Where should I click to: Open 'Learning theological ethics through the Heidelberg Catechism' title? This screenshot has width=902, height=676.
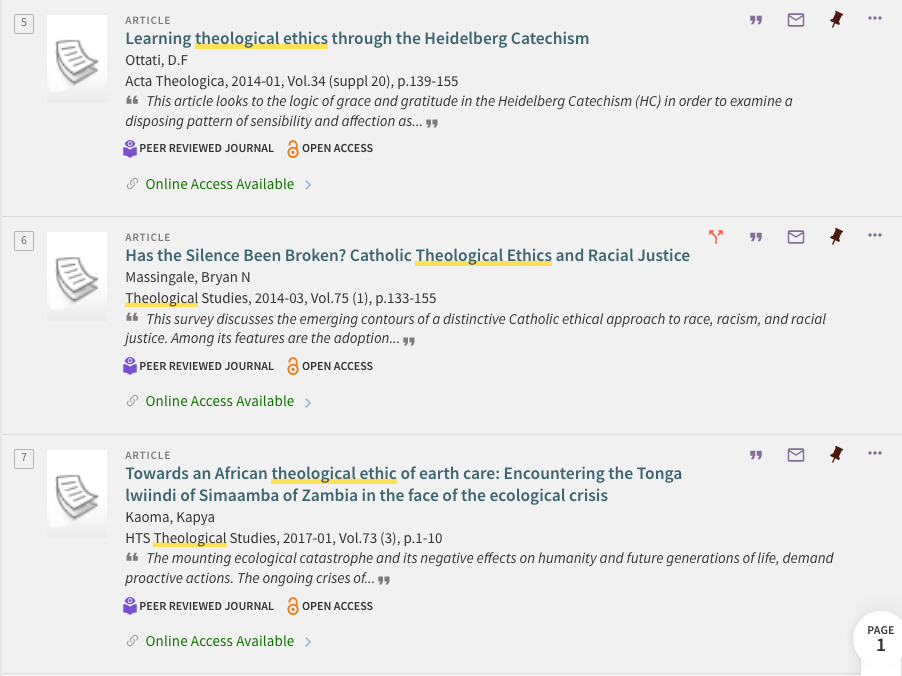pos(357,39)
